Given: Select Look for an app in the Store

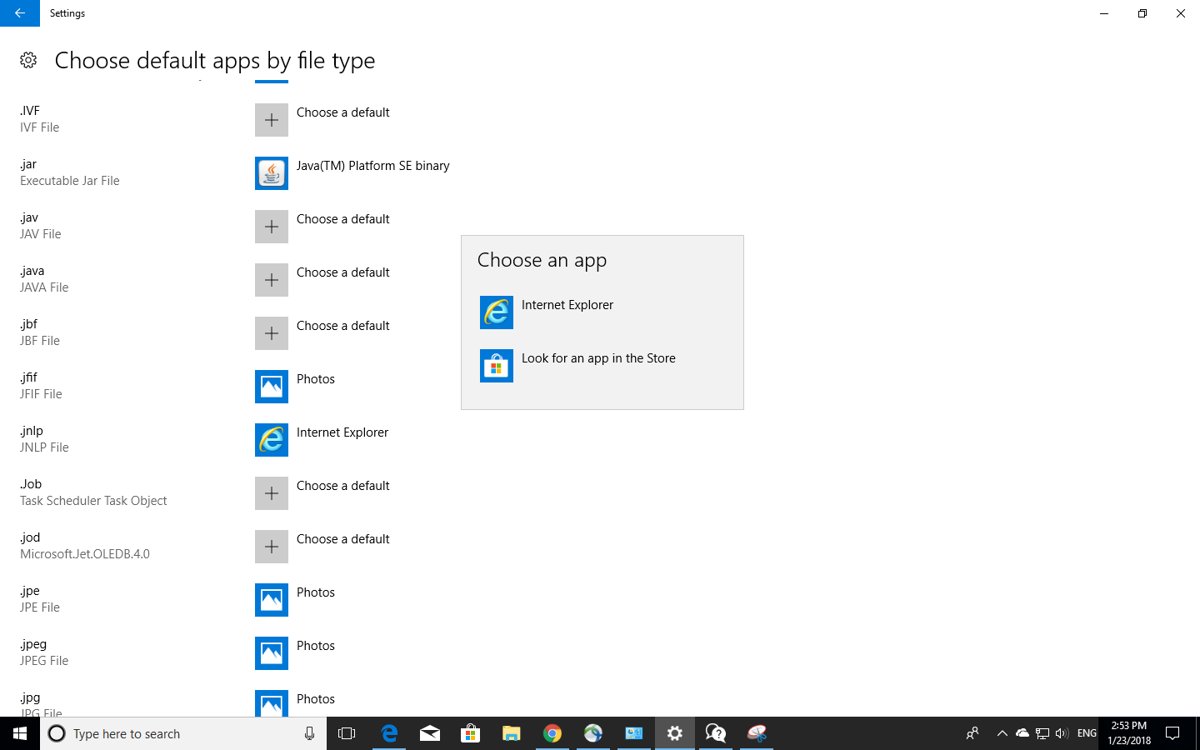Looking at the screenshot, I should (602, 366).
